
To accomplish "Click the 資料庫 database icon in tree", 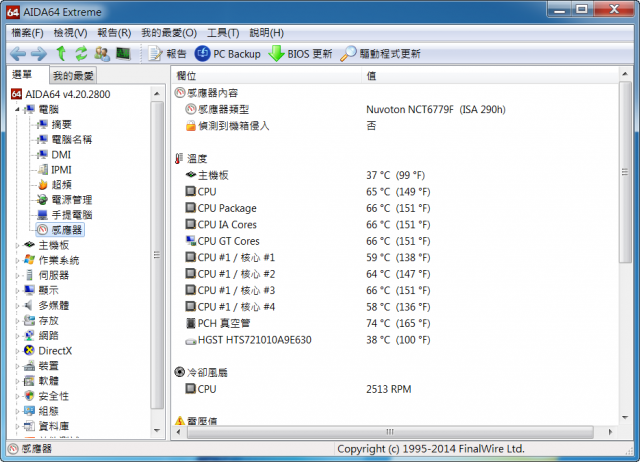I will [x=29, y=426].
